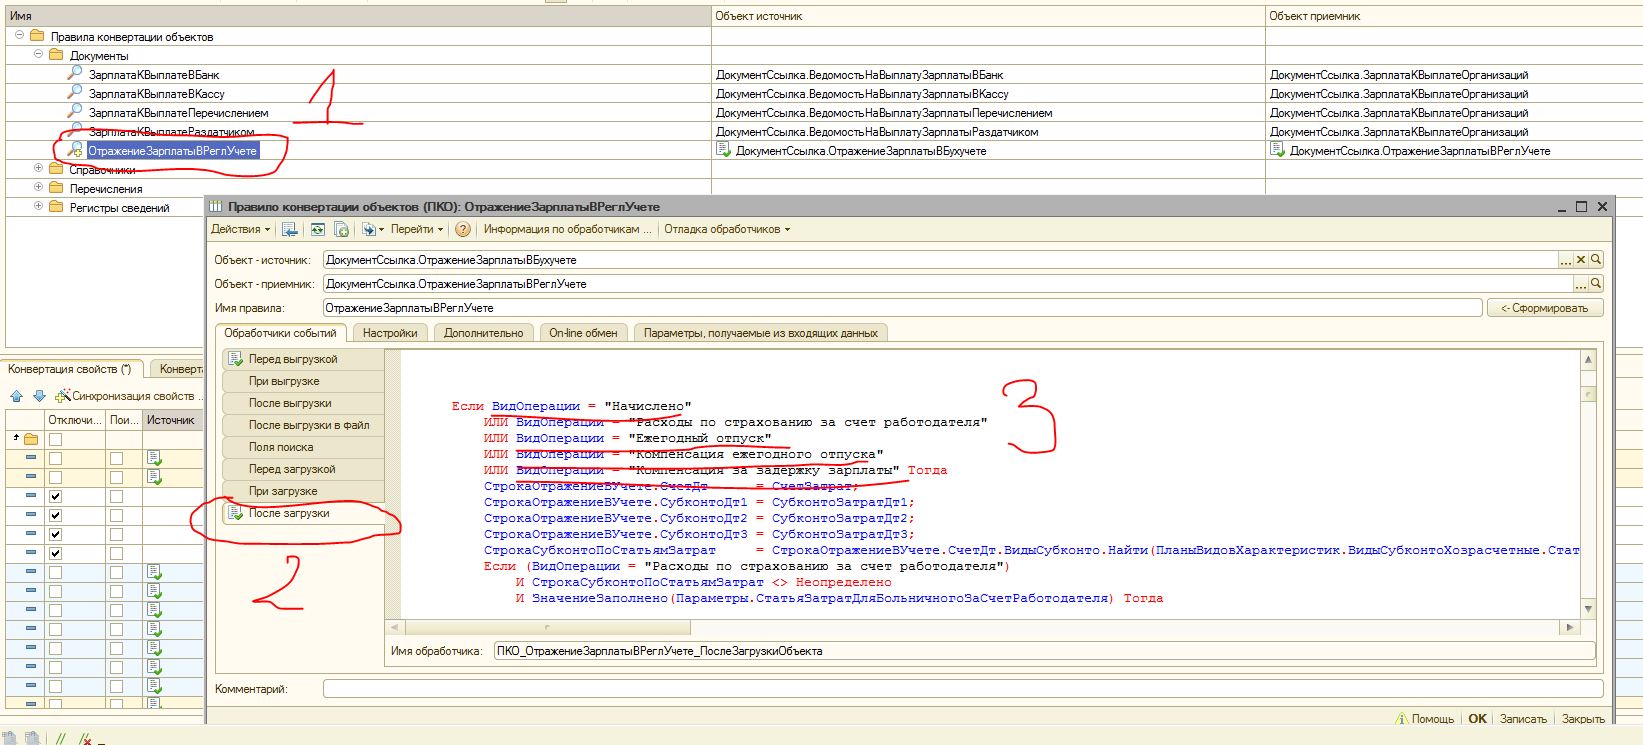This screenshot has height=745, width=1643.
Task: Click ellipsis select button of Объект-приемник field
Action: [1581, 284]
